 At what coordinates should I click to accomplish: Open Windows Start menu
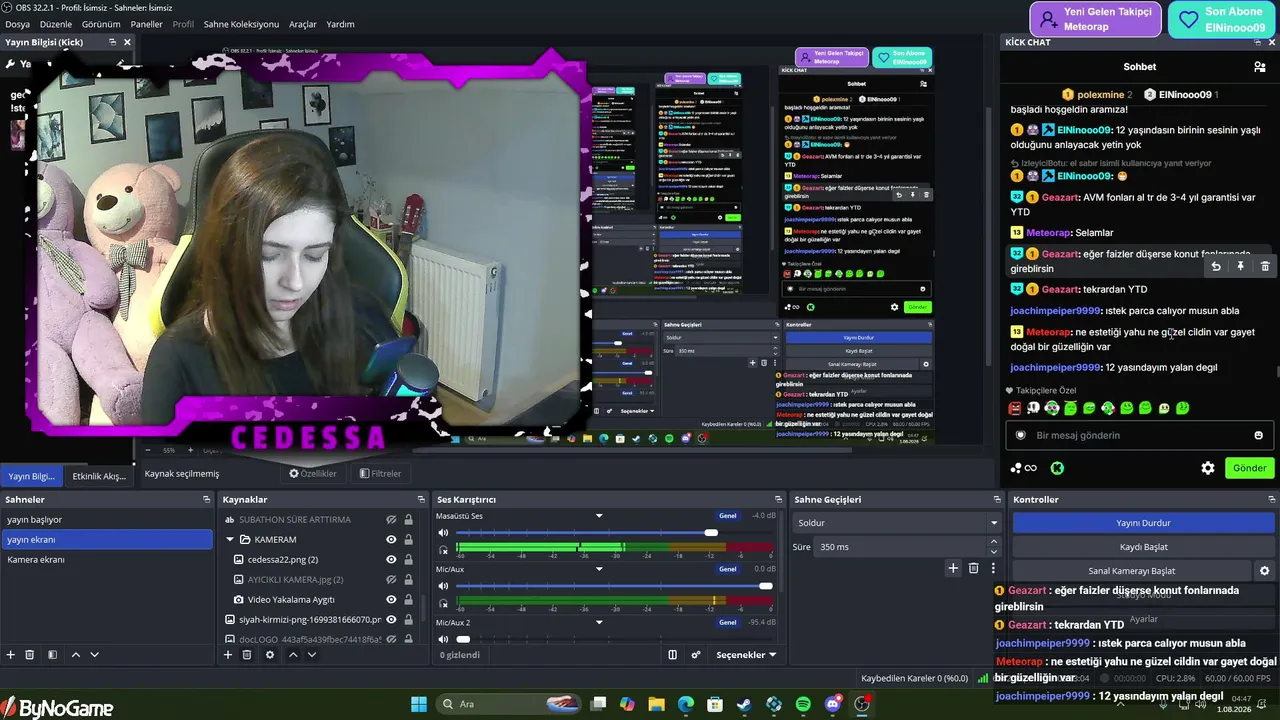[x=419, y=704]
